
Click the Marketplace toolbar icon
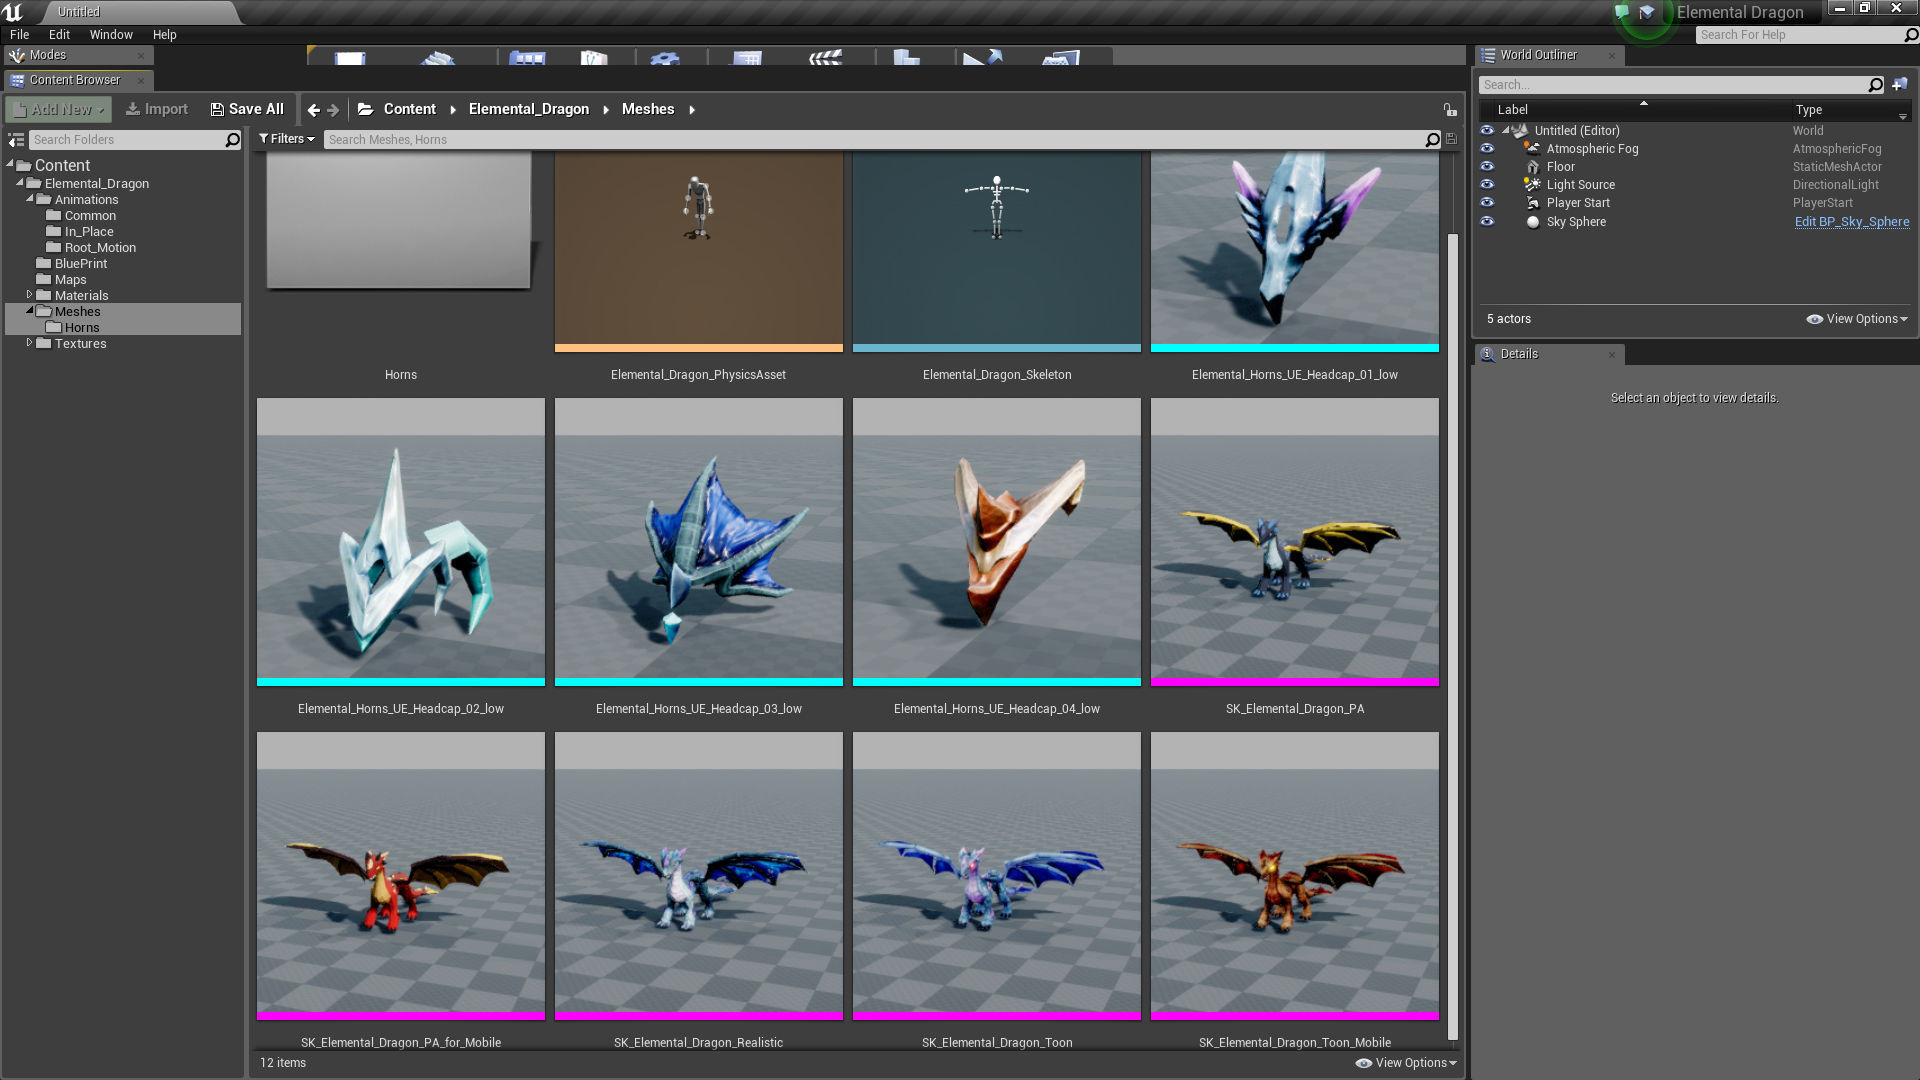594,58
